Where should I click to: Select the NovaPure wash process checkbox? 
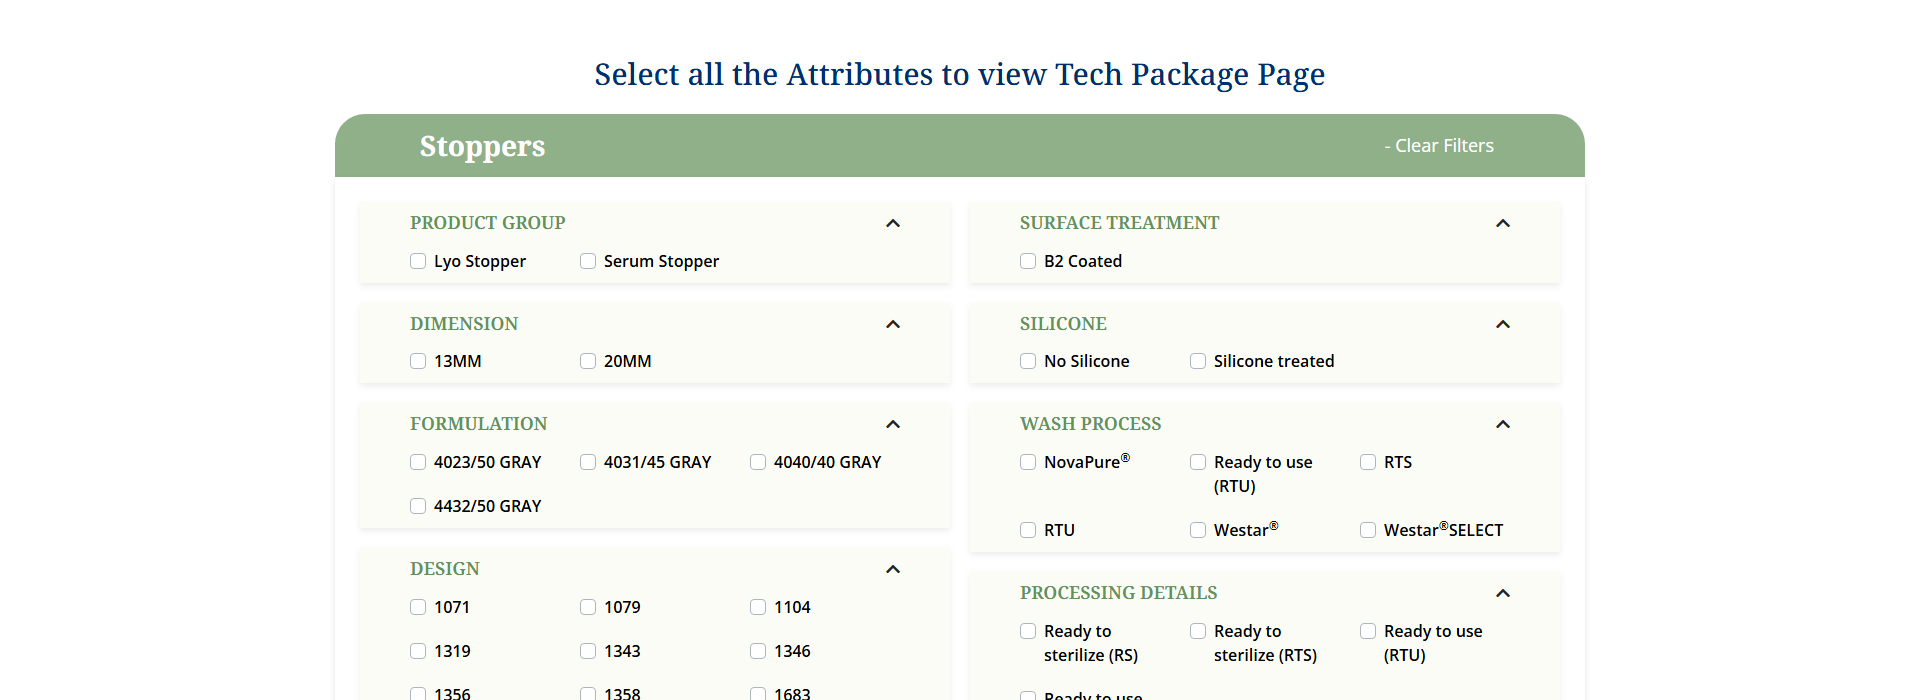(x=1028, y=462)
